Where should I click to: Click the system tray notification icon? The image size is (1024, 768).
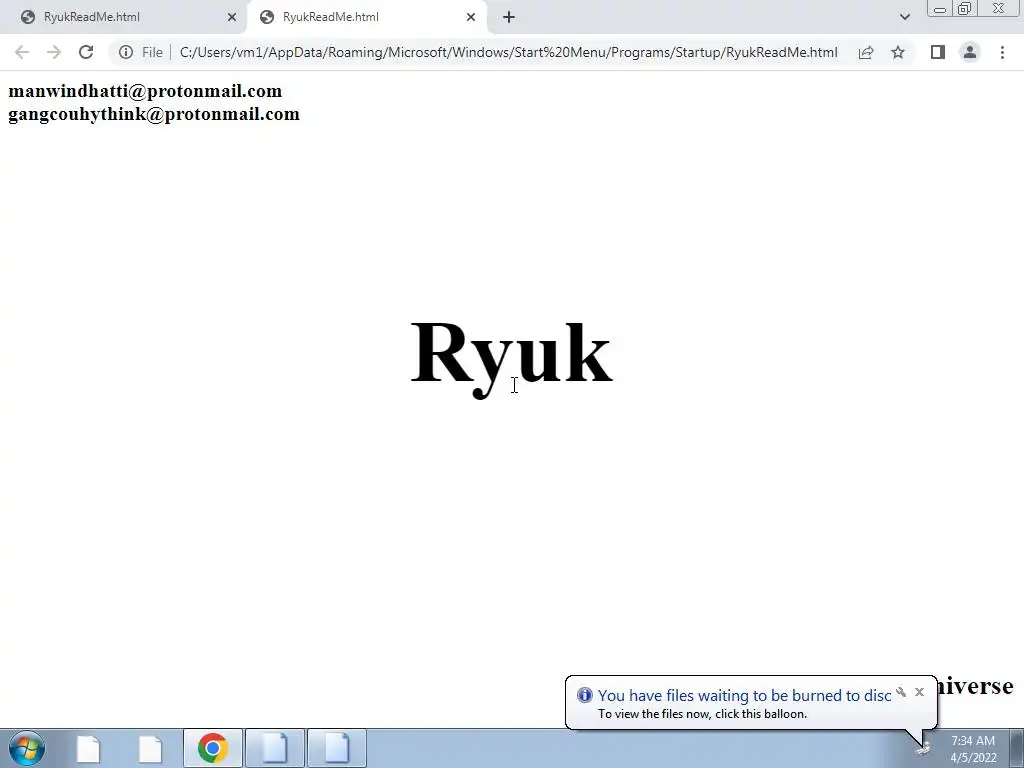pyautogui.click(x=923, y=748)
